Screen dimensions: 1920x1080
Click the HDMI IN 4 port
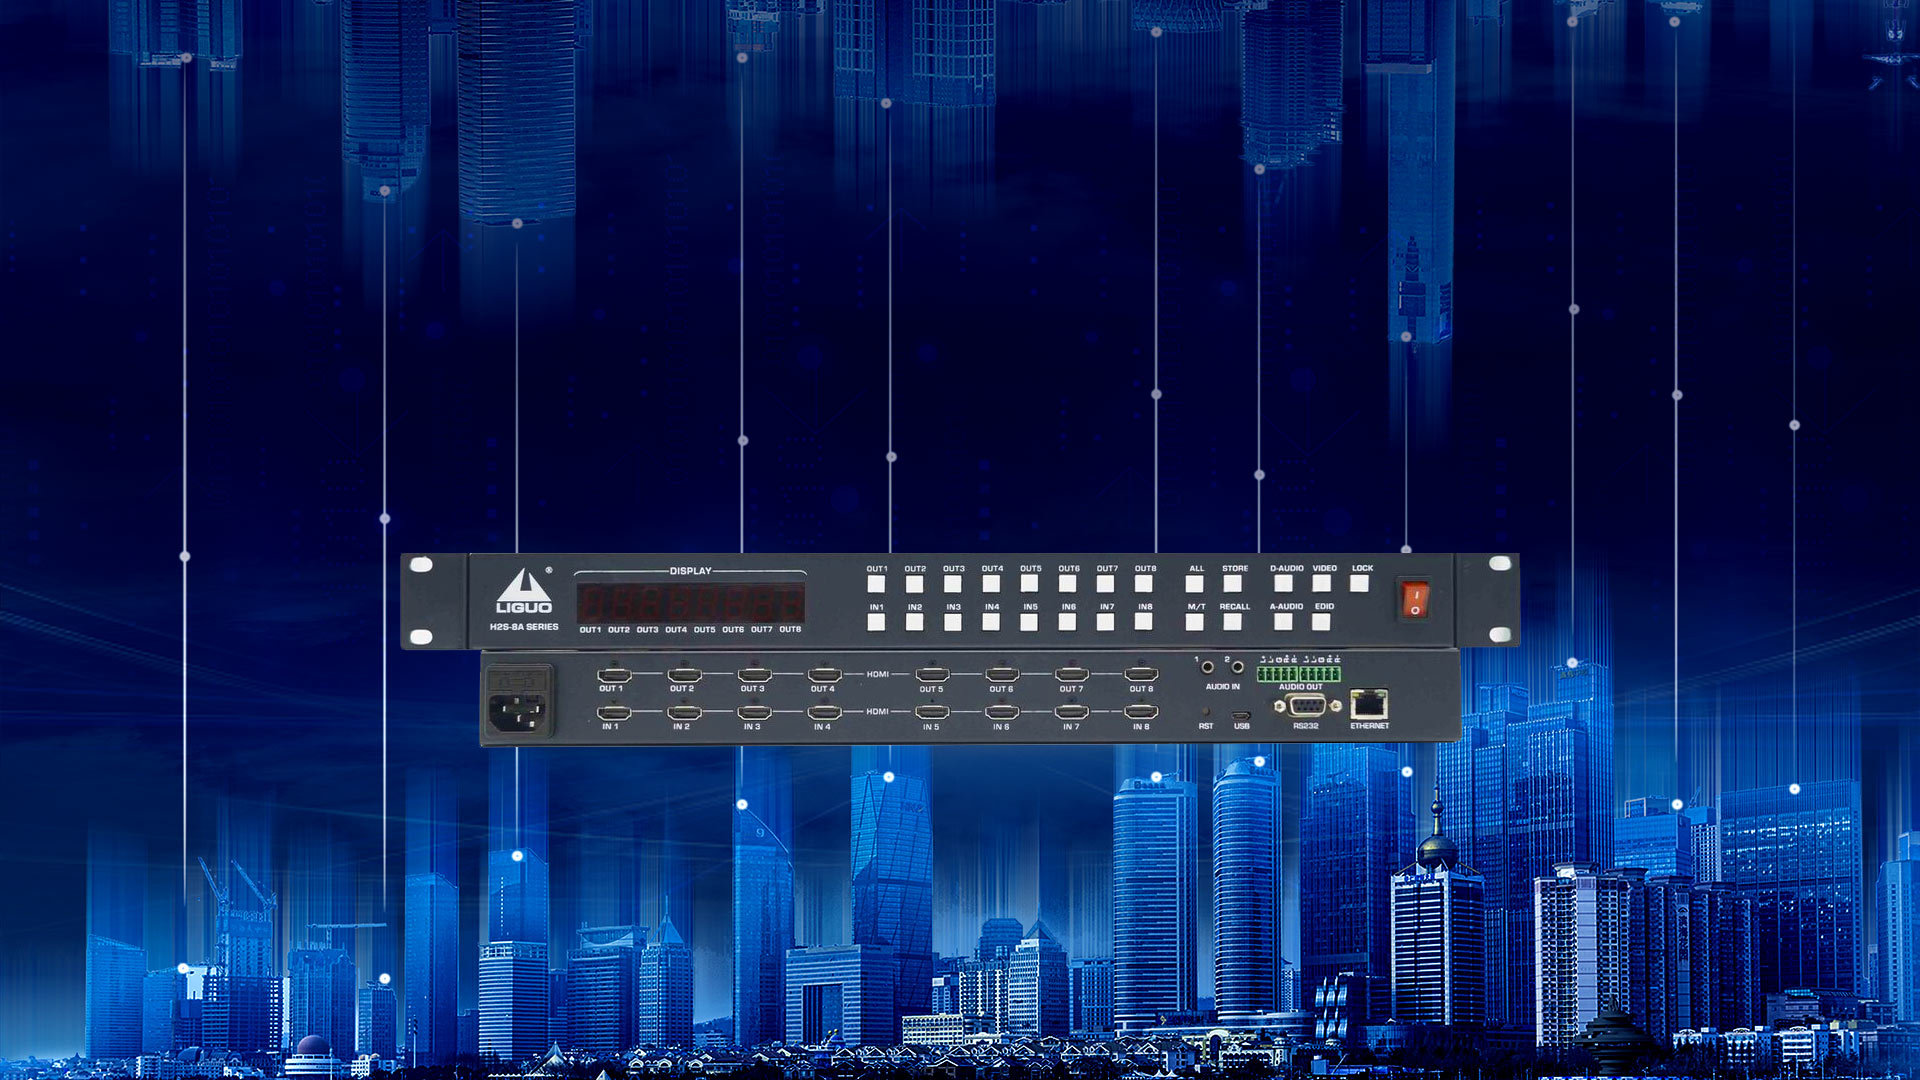point(824,713)
